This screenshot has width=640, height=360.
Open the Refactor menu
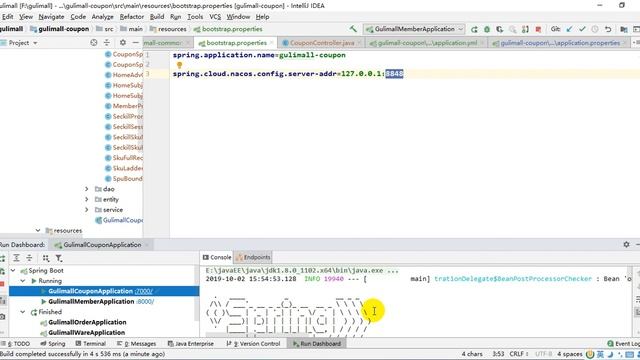coord(131,17)
